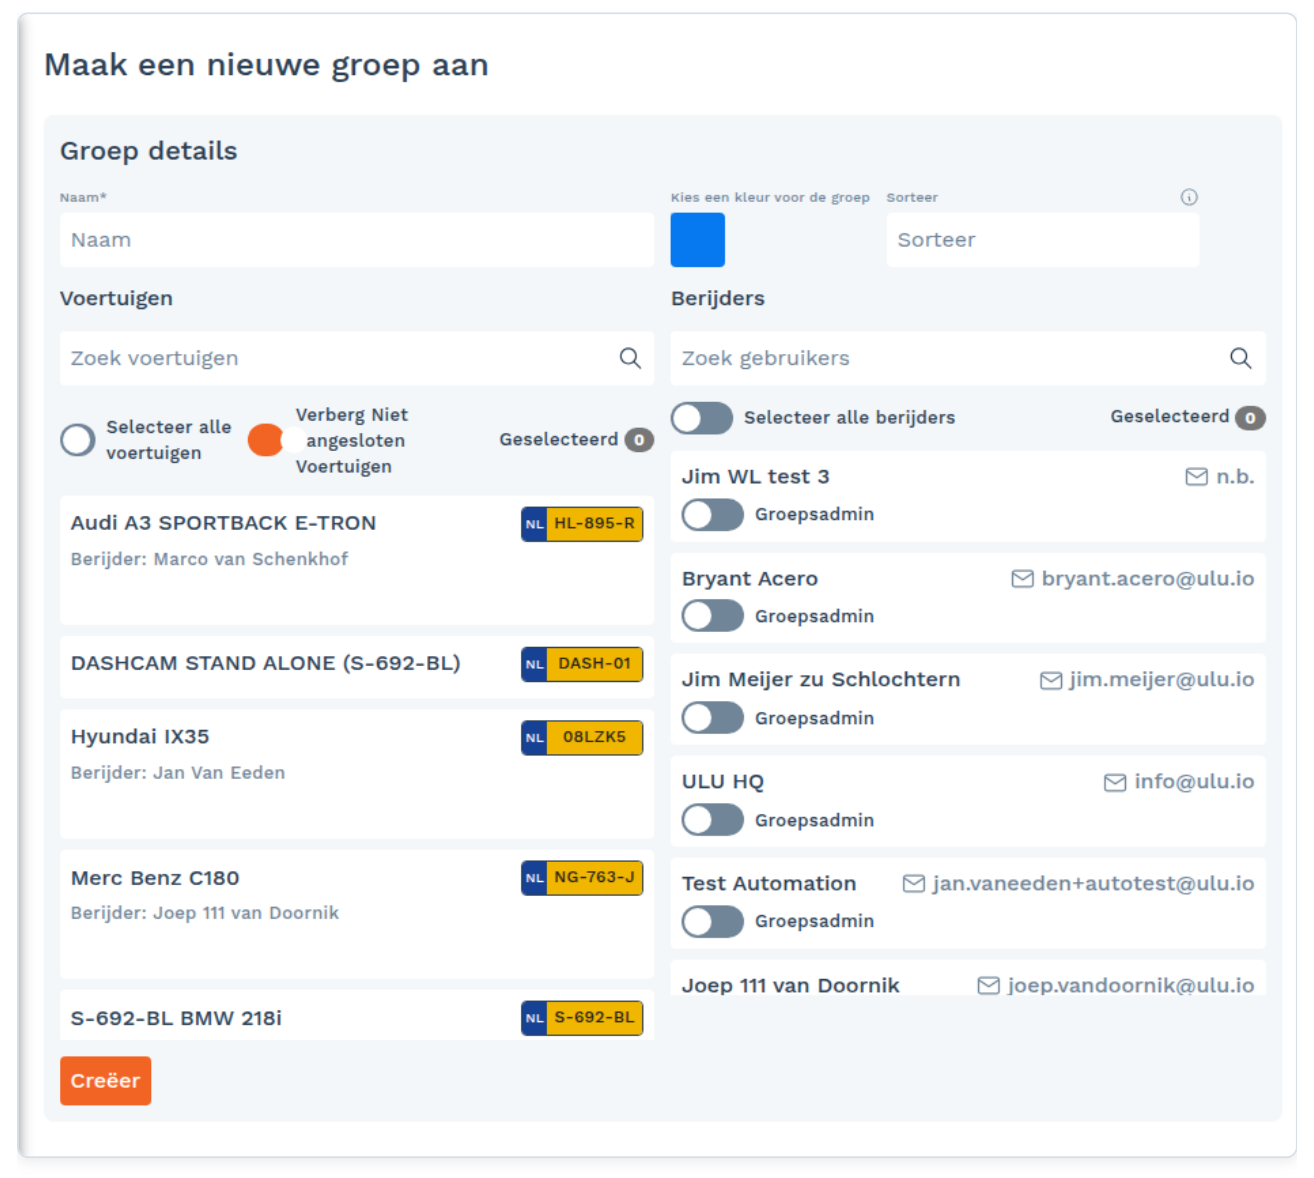Enable Groepsadmin for Bryant Acero

[713, 616]
